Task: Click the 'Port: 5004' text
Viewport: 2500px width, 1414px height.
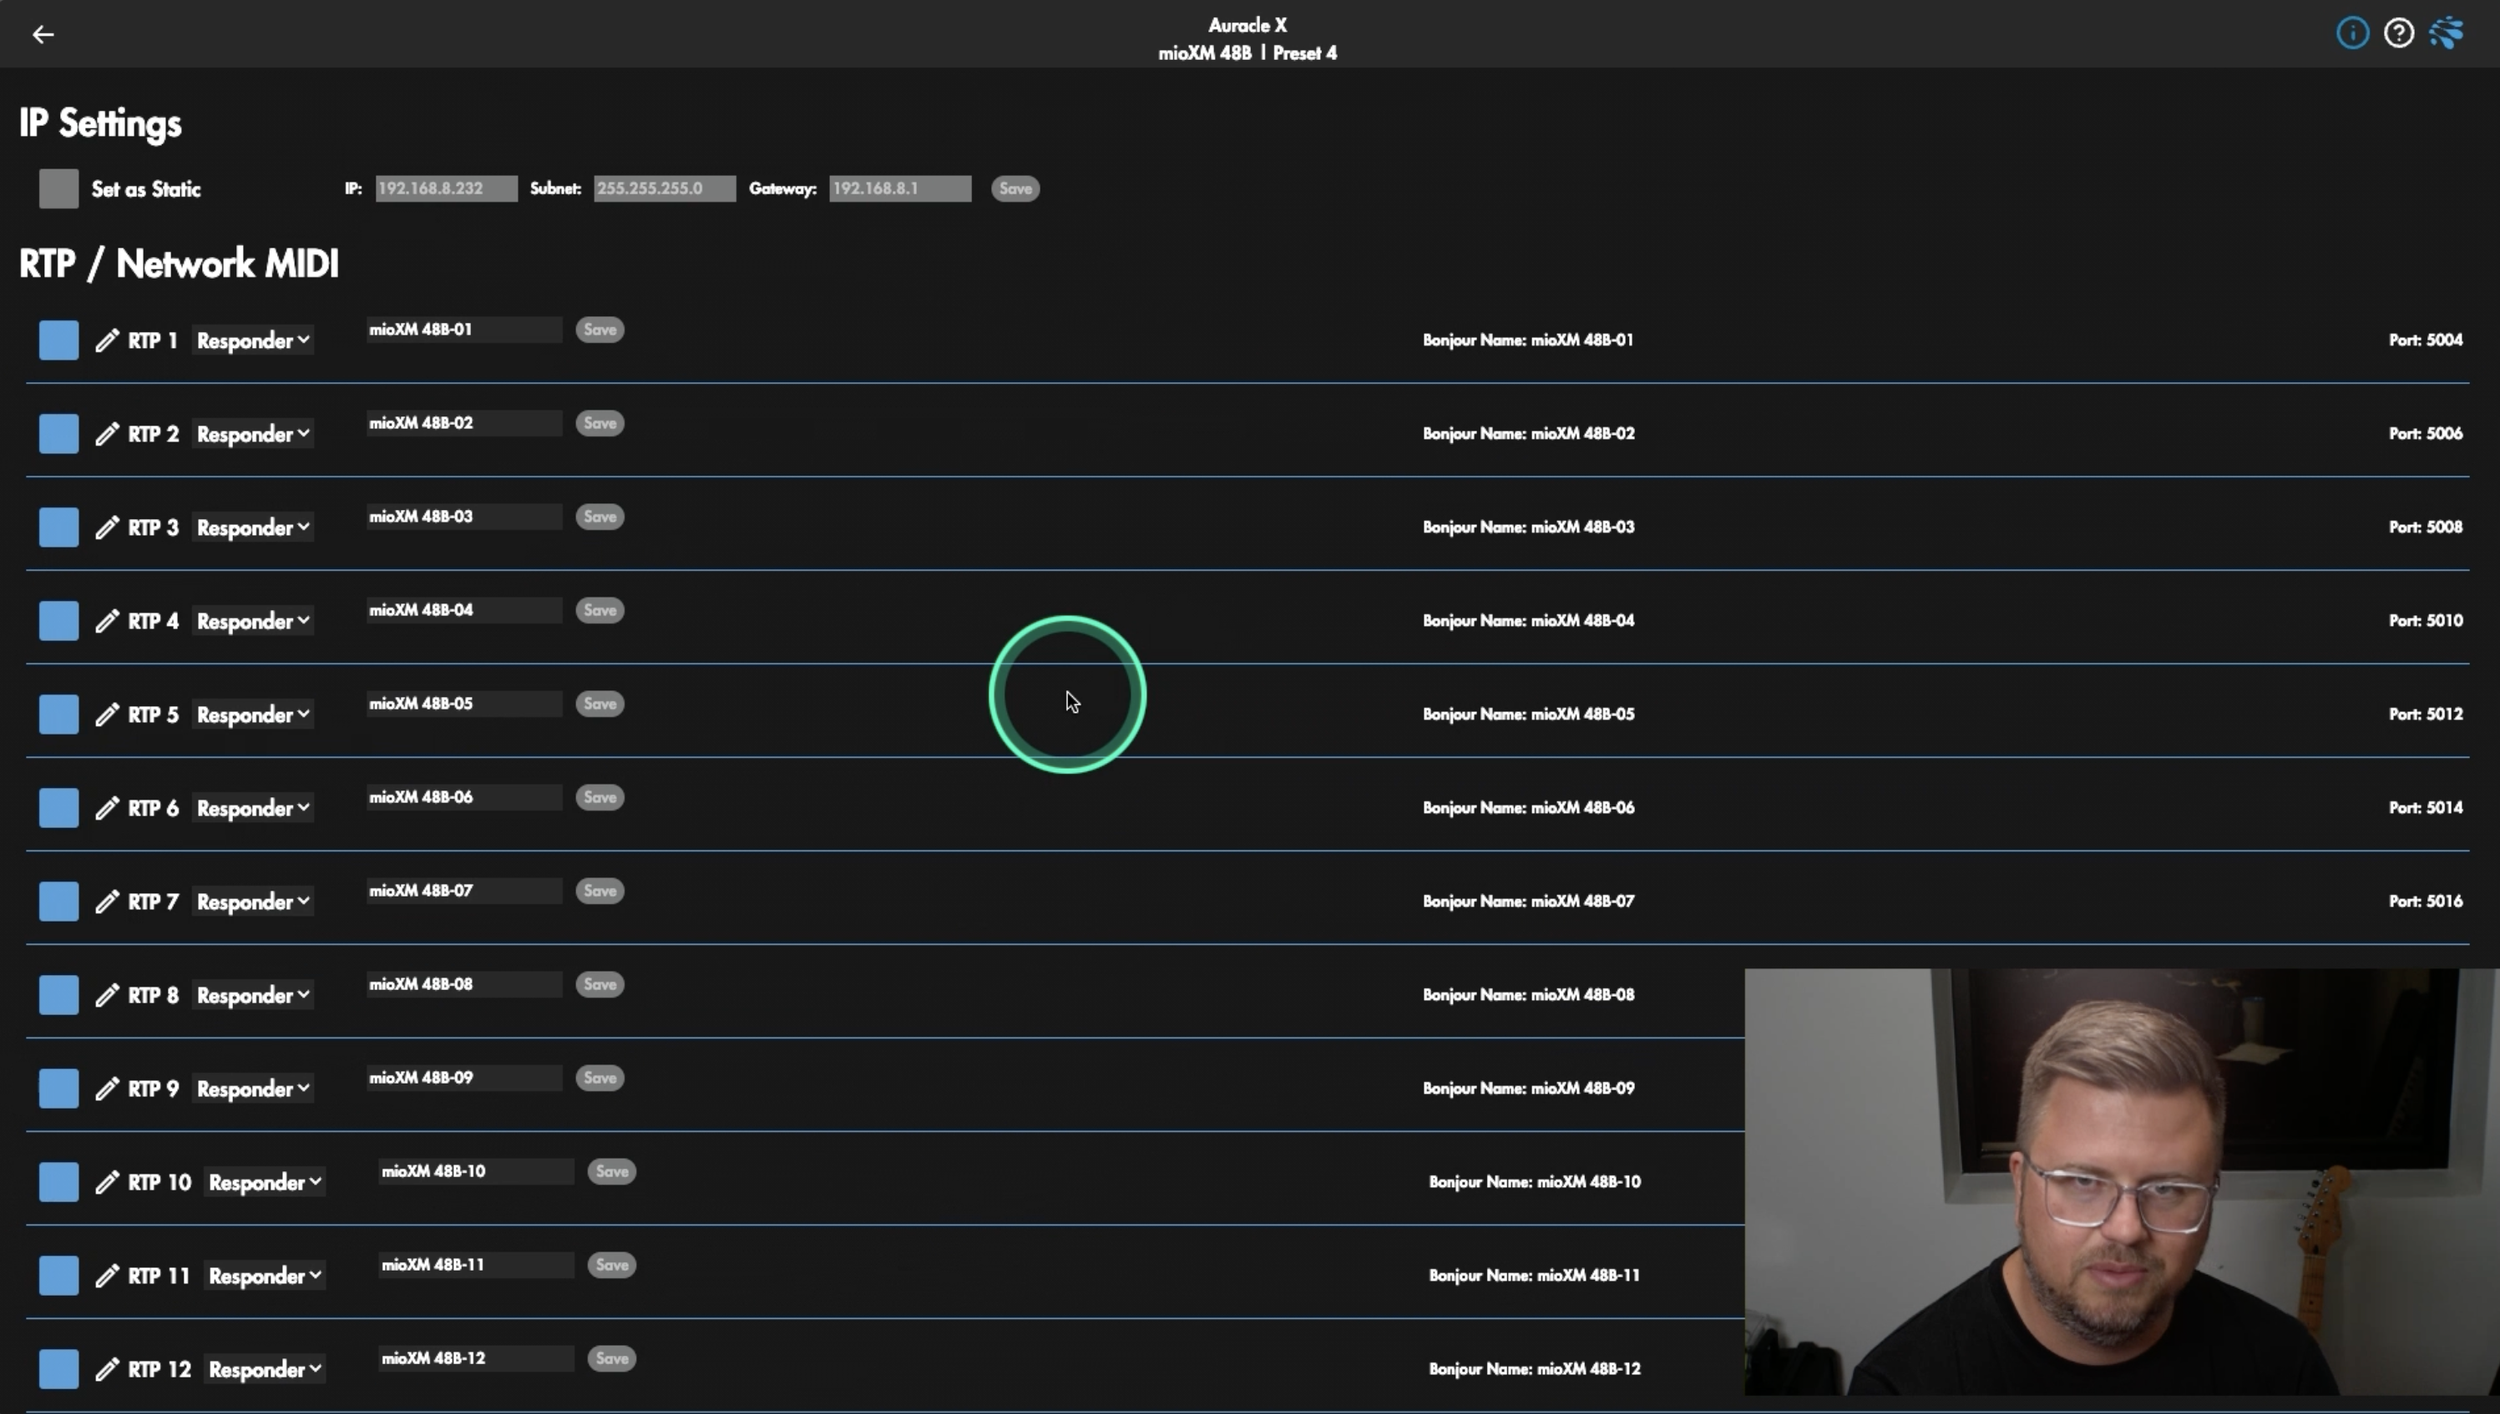Action: pos(2426,340)
